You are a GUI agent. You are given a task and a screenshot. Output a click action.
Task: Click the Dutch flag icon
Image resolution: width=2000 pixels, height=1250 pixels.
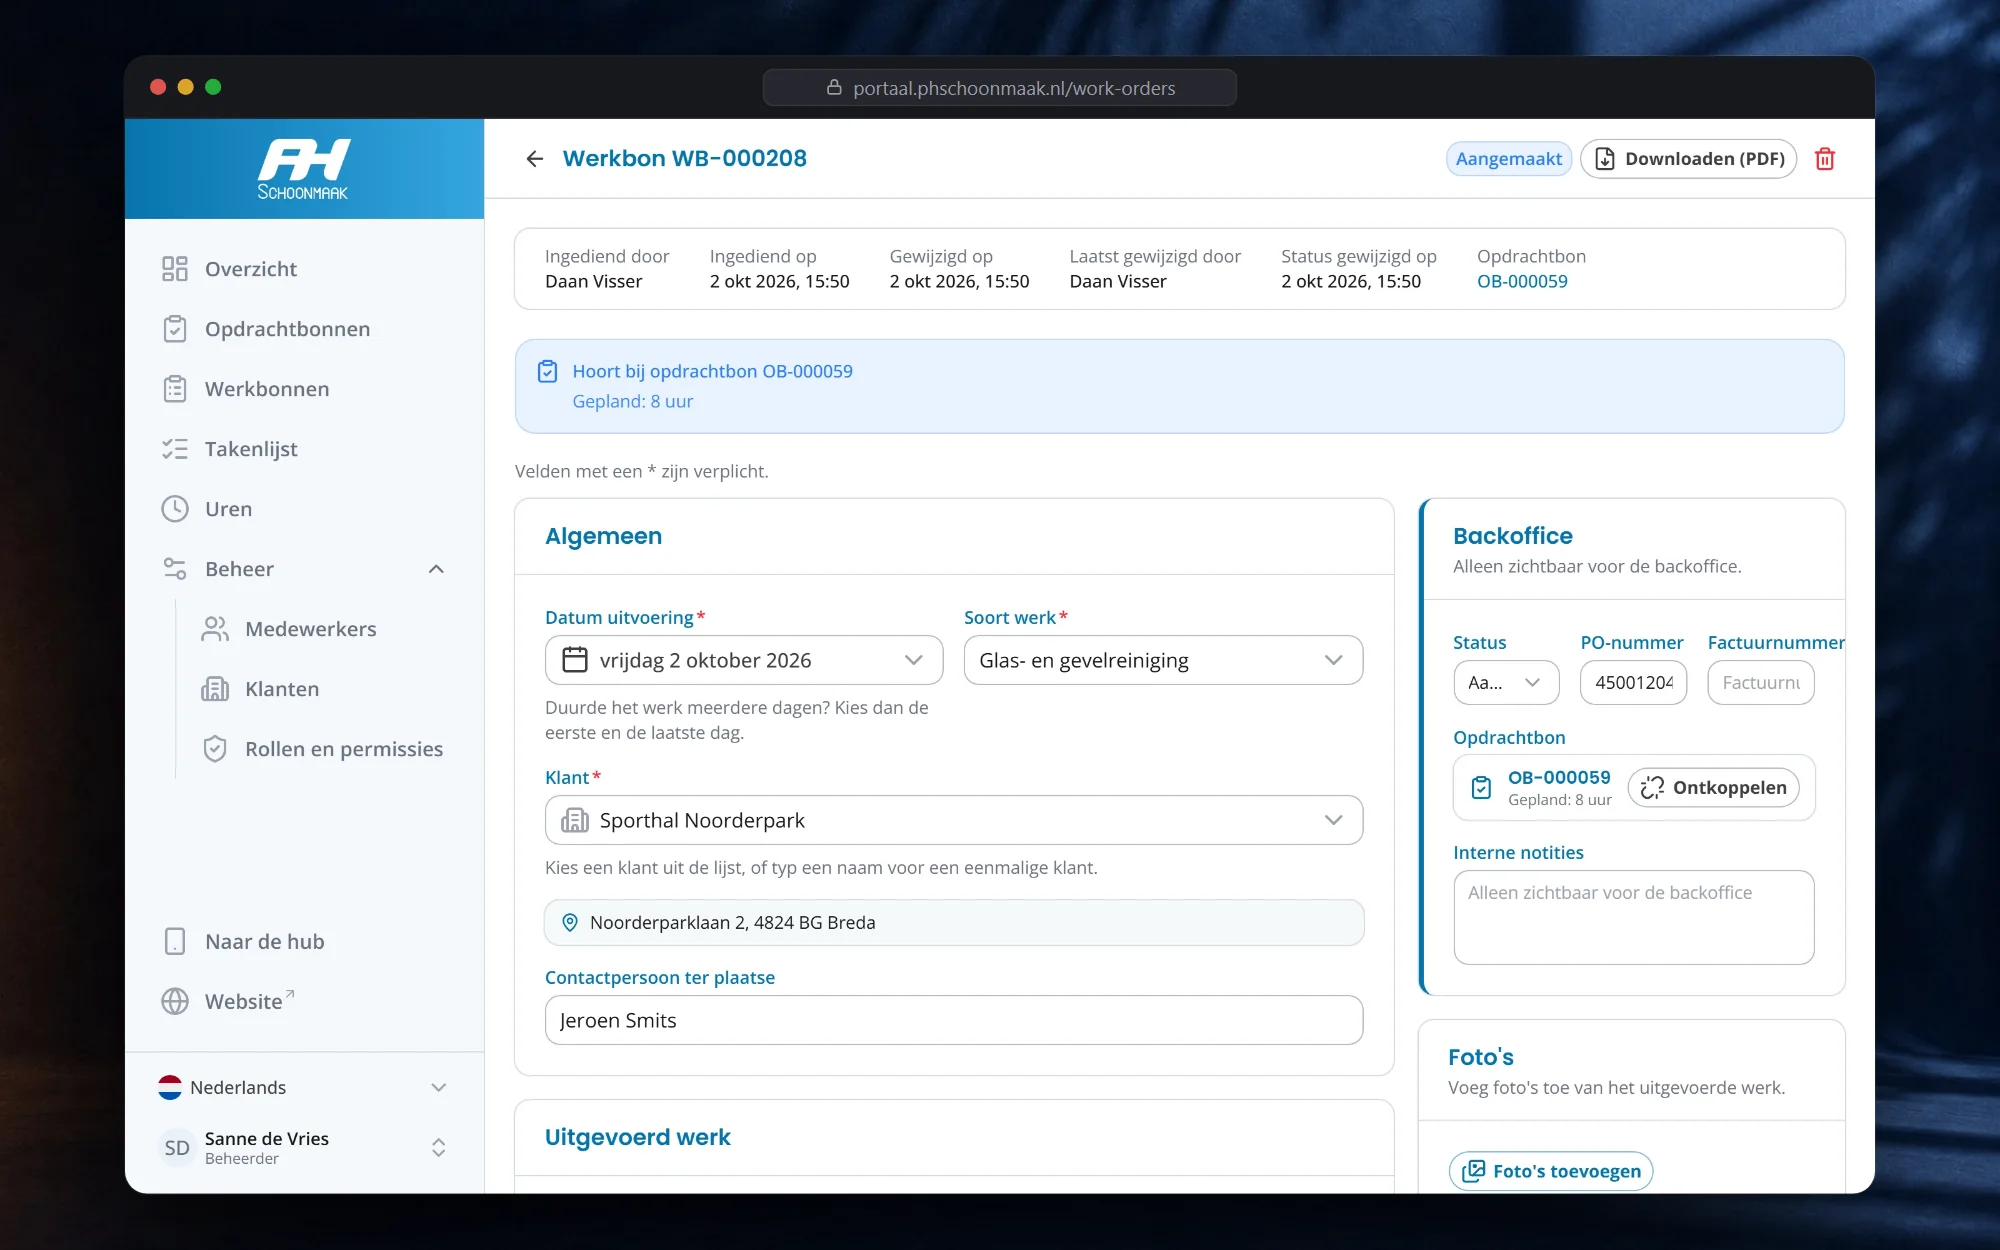click(x=170, y=1087)
